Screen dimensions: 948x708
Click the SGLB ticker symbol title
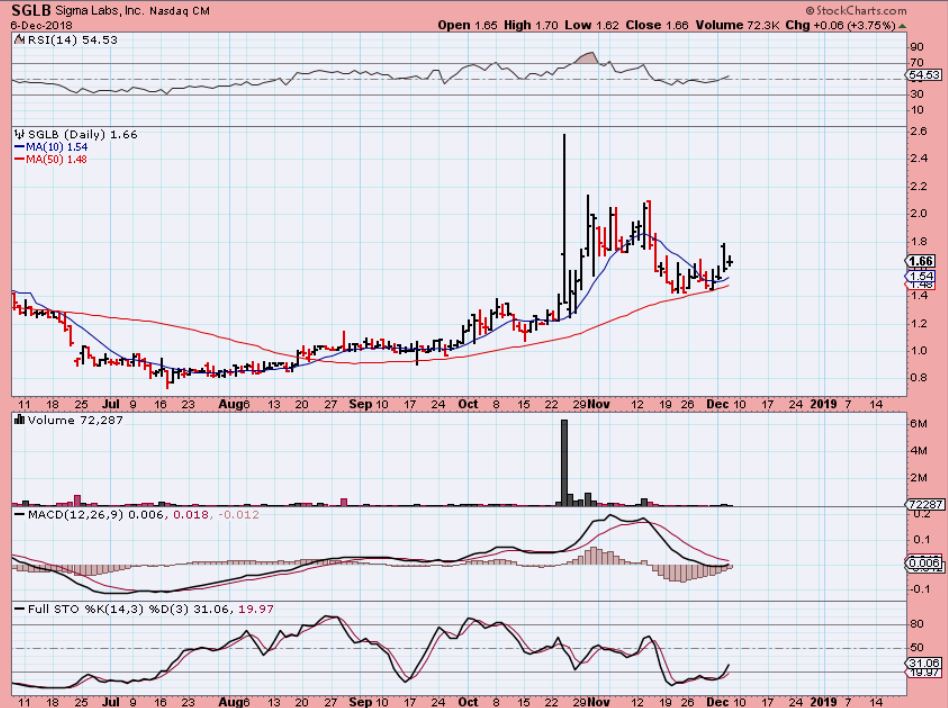[x=31, y=10]
